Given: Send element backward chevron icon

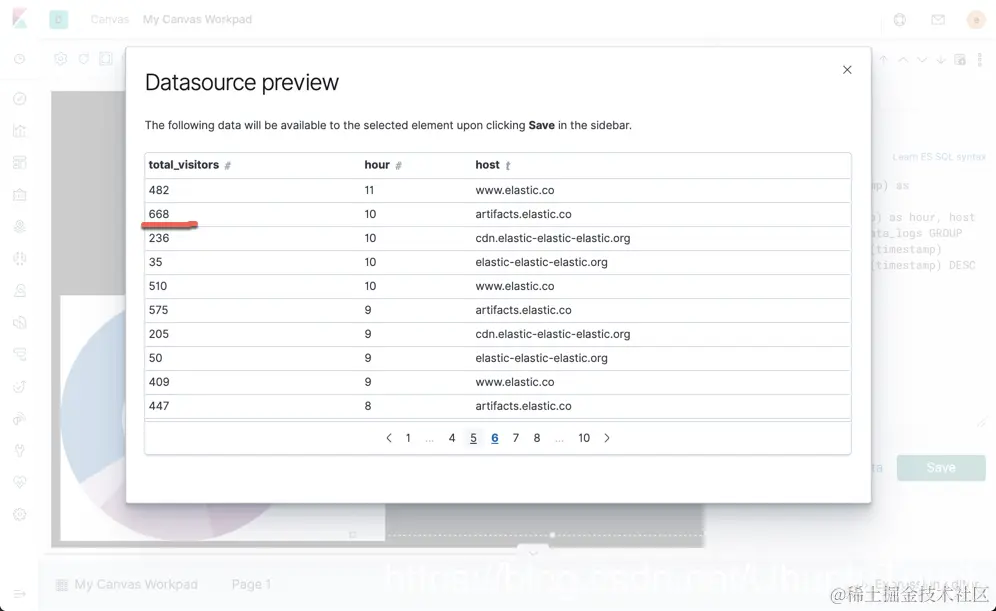Looking at the screenshot, I should point(922,60).
